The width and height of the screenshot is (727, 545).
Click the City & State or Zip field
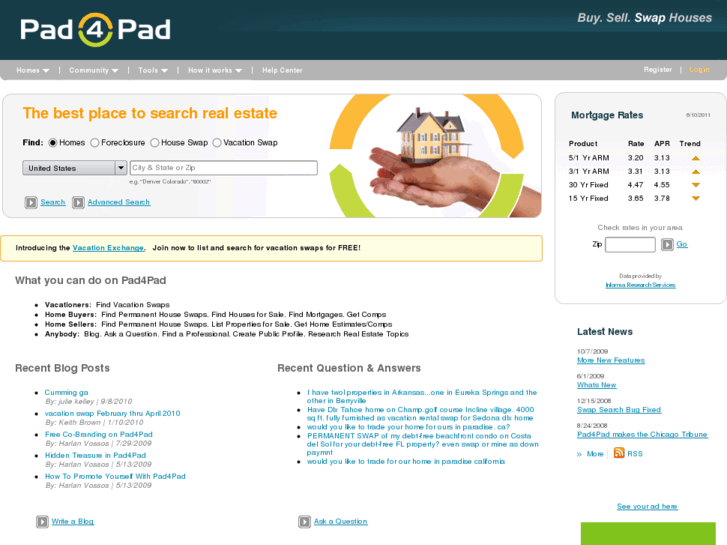[x=224, y=168]
